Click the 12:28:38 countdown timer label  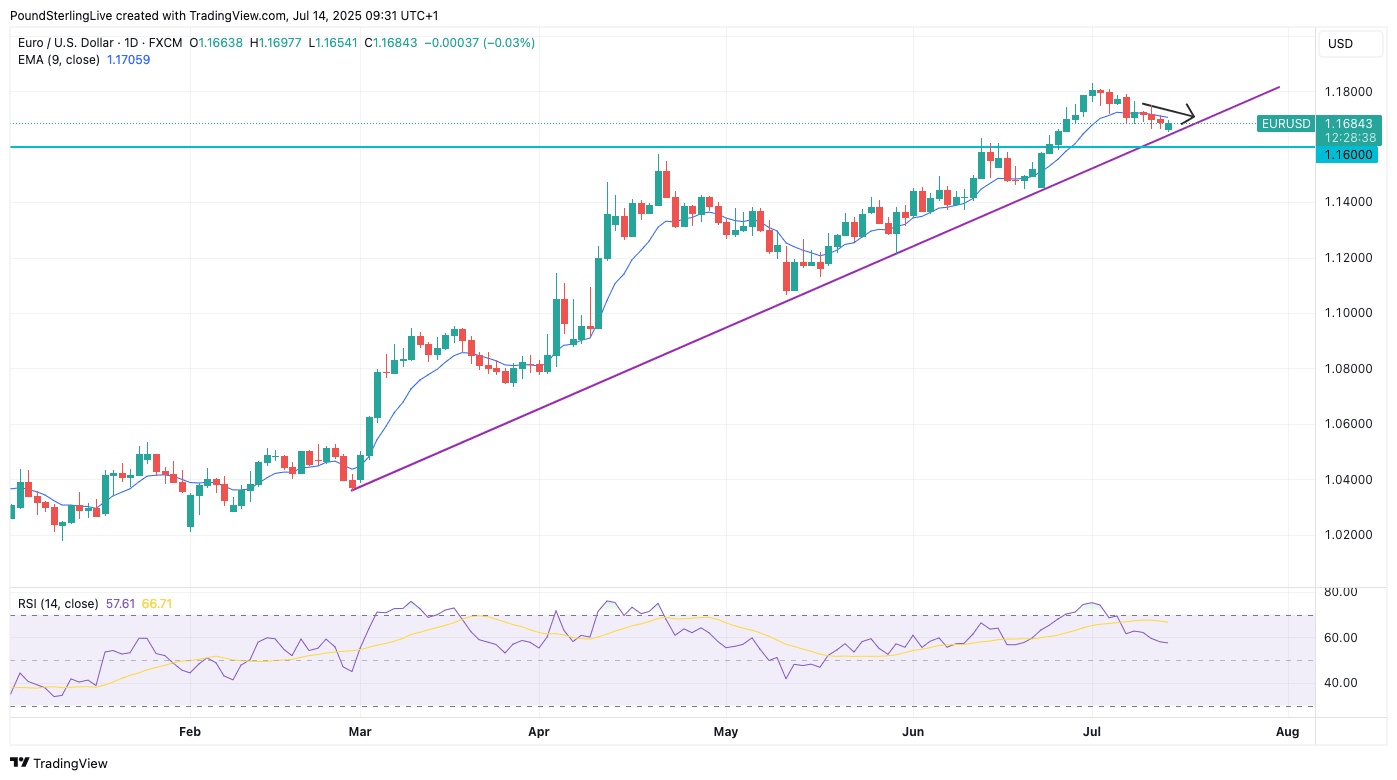pos(1349,138)
